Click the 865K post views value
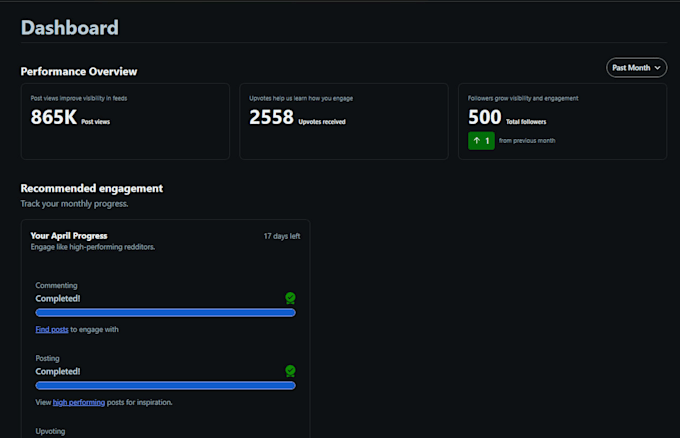The height and width of the screenshot is (438, 680). (x=54, y=117)
